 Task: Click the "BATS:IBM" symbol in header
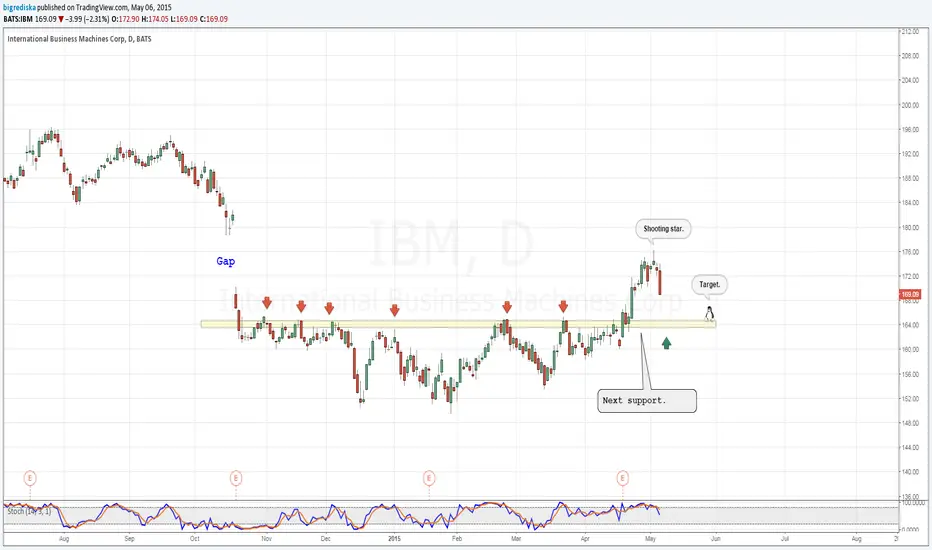coord(18,19)
